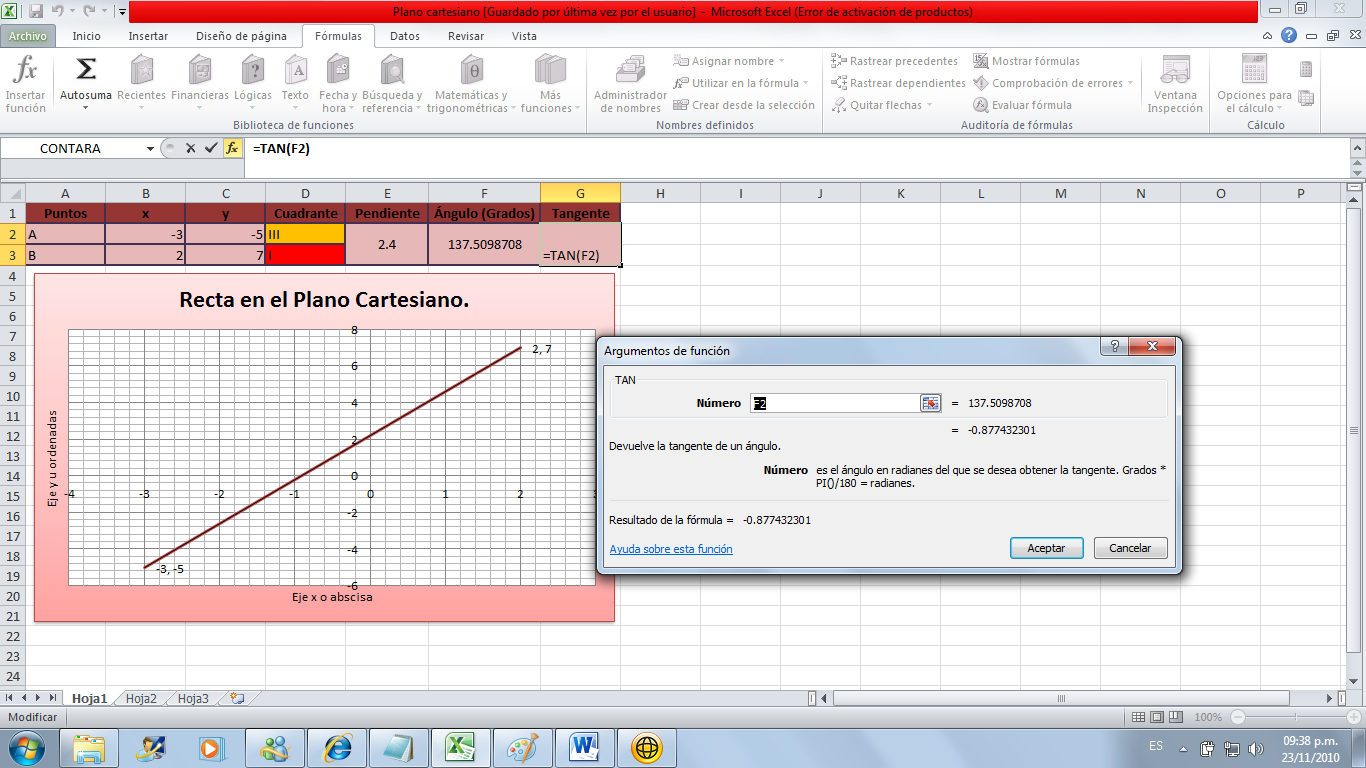The image size is (1366, 768).
Task: Open the Insertar función dialog
Action: pos(25,85)
